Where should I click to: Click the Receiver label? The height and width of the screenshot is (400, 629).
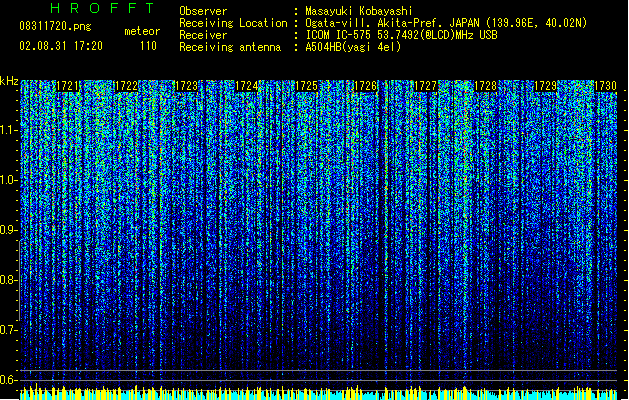[203, 35]
